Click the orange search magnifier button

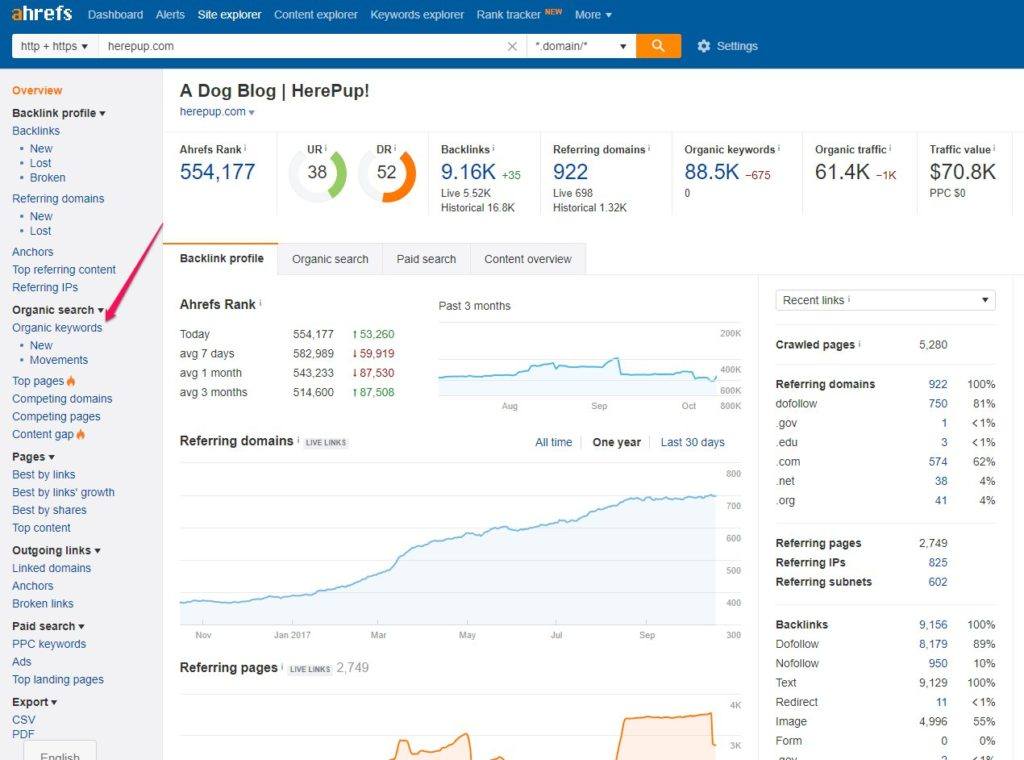click(x=658, y=46)
